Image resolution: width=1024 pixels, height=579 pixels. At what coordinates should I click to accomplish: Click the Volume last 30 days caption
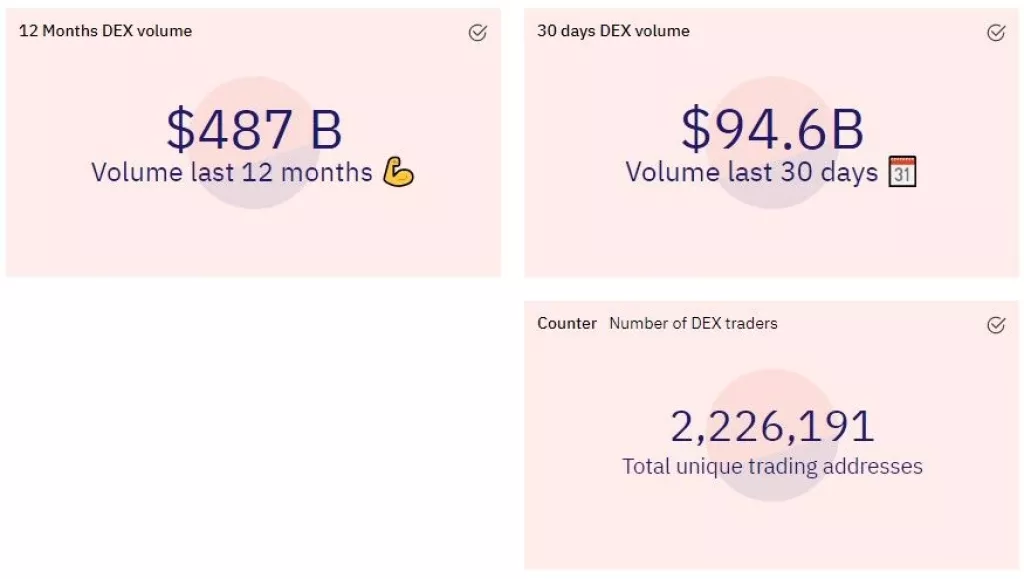pyautogui.click(x=750, y=171)
